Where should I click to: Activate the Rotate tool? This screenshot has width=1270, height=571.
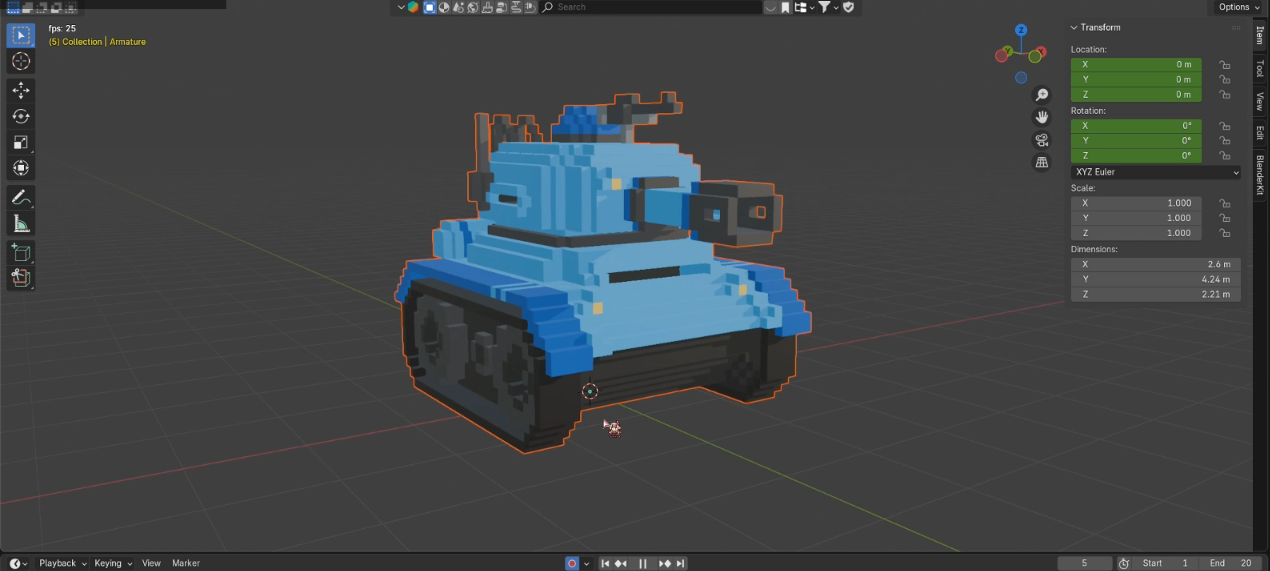point(21,116)
